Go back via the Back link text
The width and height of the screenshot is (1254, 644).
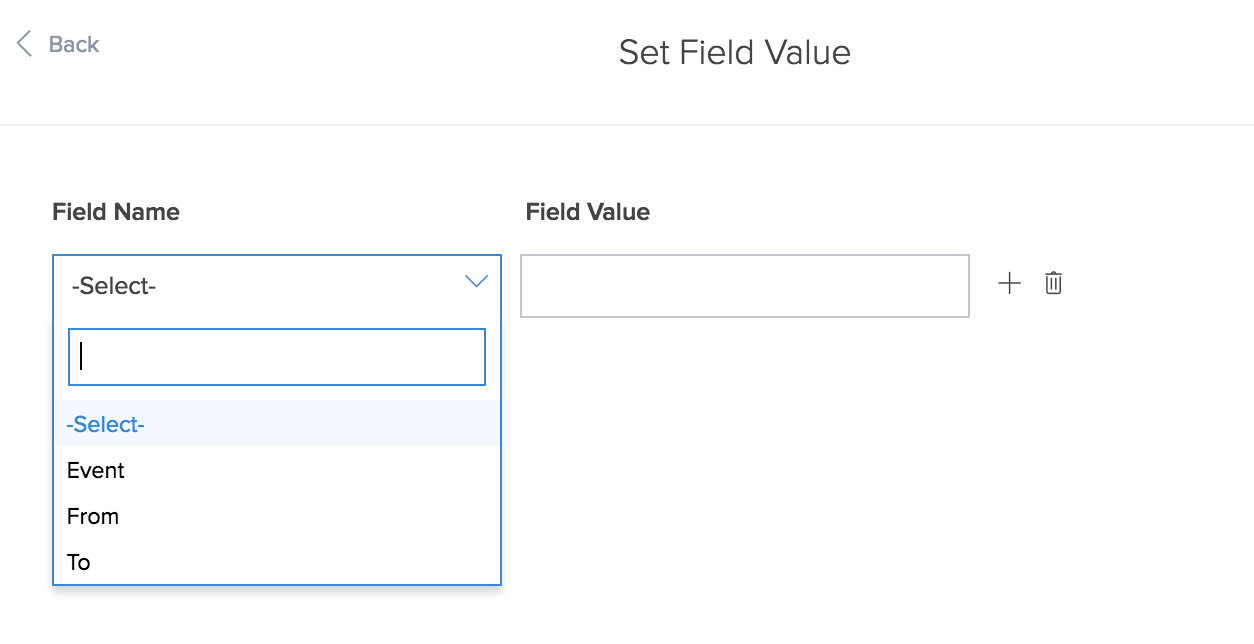74,44
